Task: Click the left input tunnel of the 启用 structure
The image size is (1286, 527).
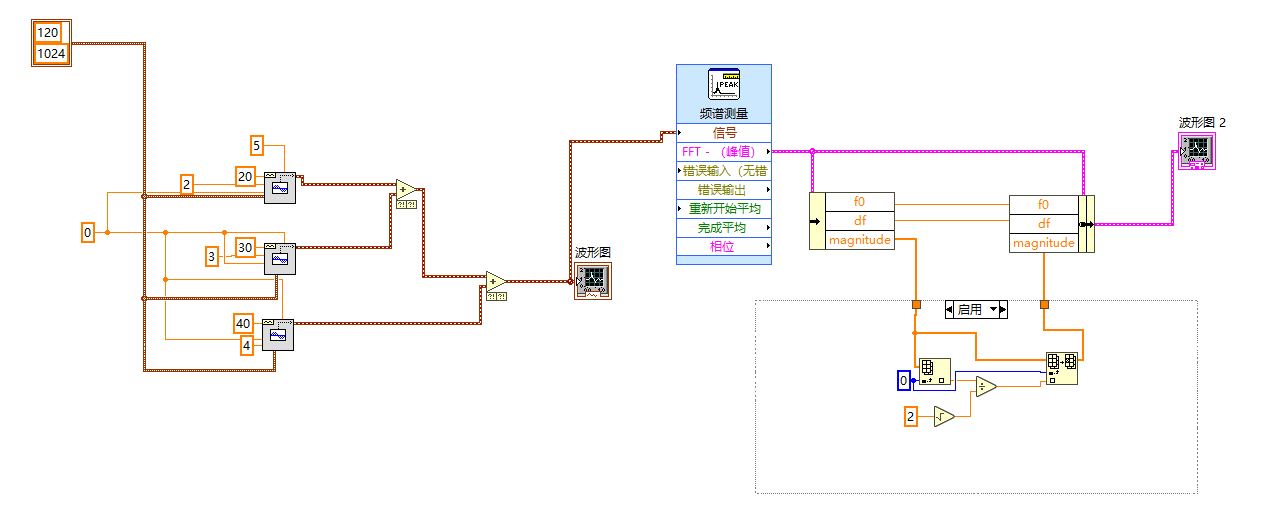Action: click(x=915, y=304)
